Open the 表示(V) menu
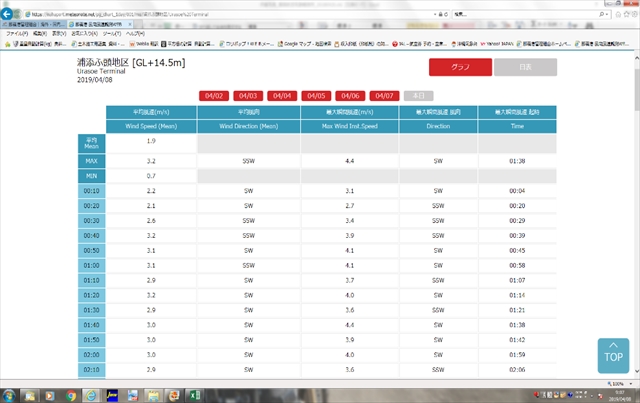 [x=62, y=33]
